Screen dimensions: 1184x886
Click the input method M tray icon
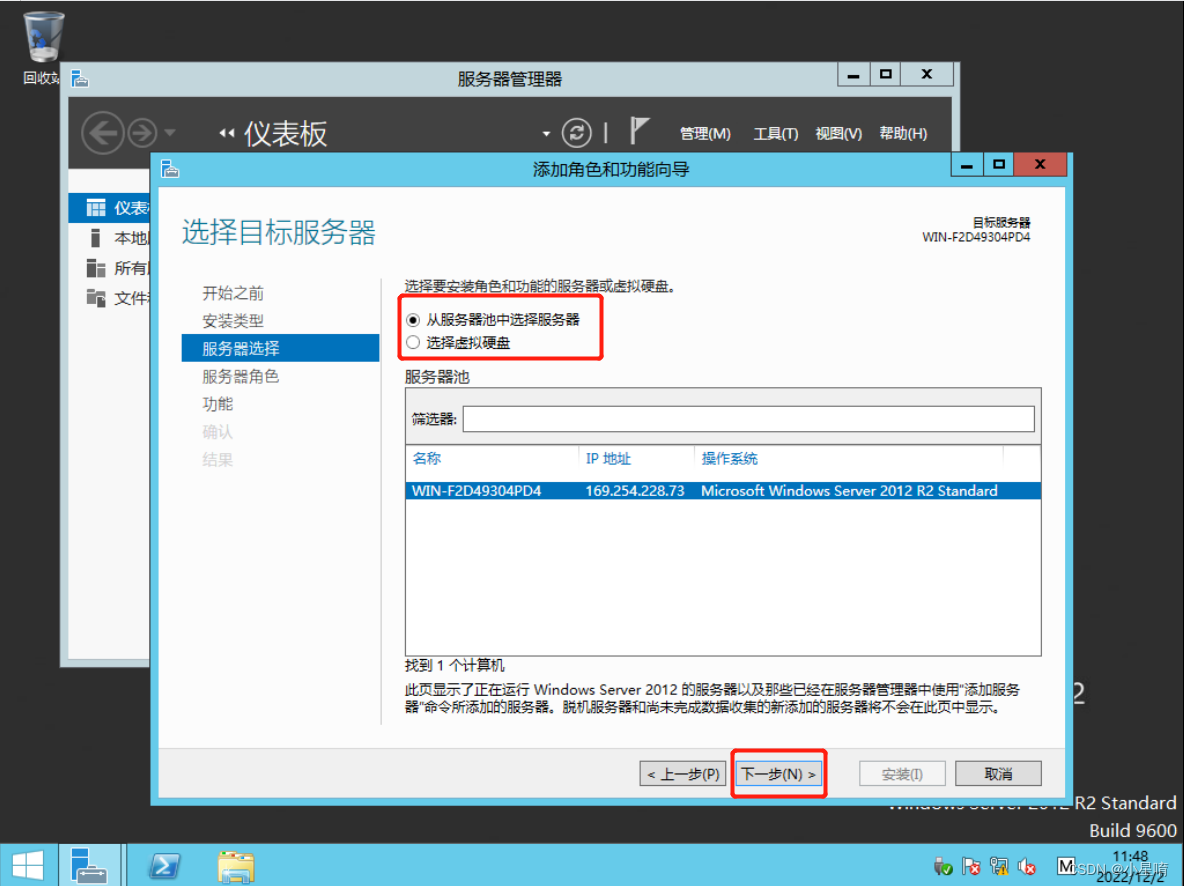pyautogui.click(x=1065, y=866)
